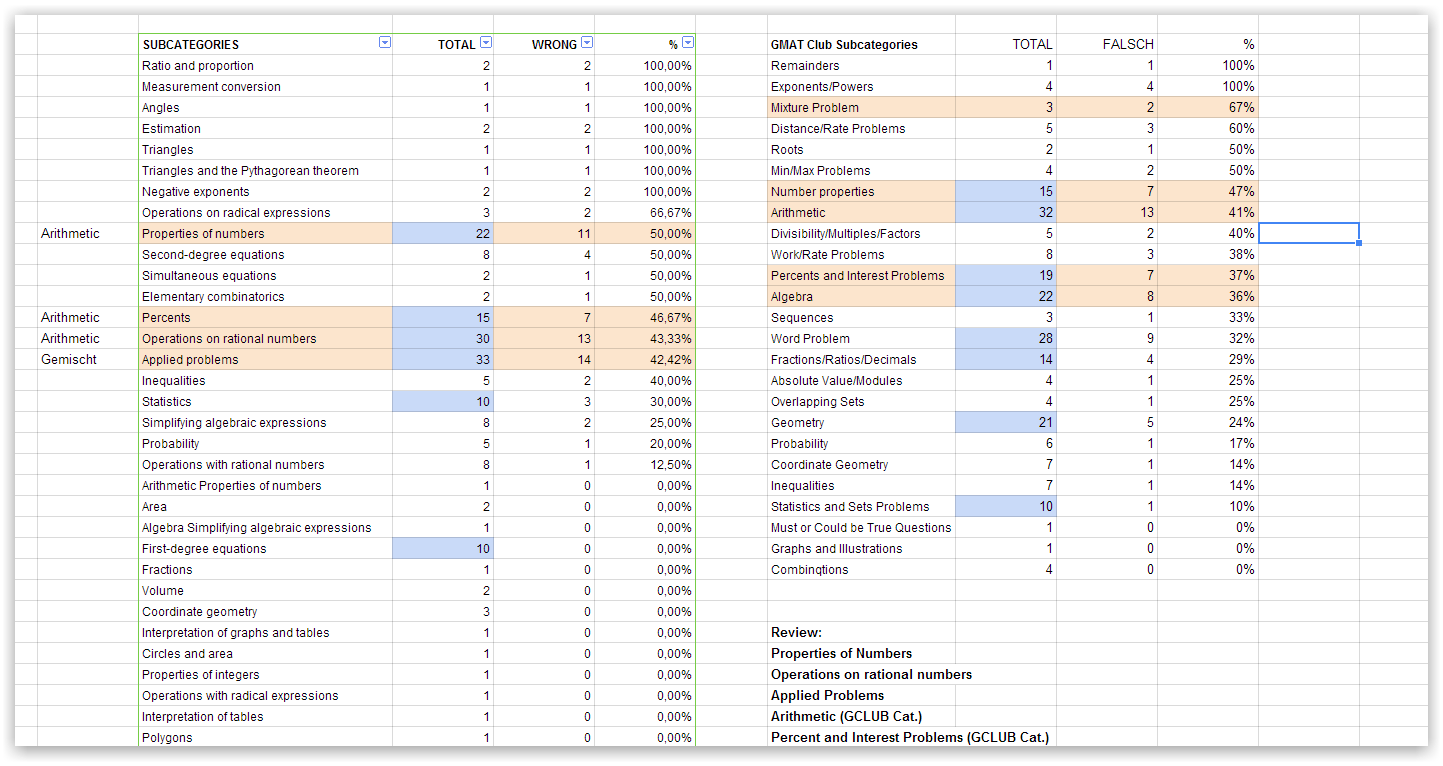The height and width of the screenshot is (766, 1443).
Task: Select the First-degree equations total of 10
Action: [478, 548]
